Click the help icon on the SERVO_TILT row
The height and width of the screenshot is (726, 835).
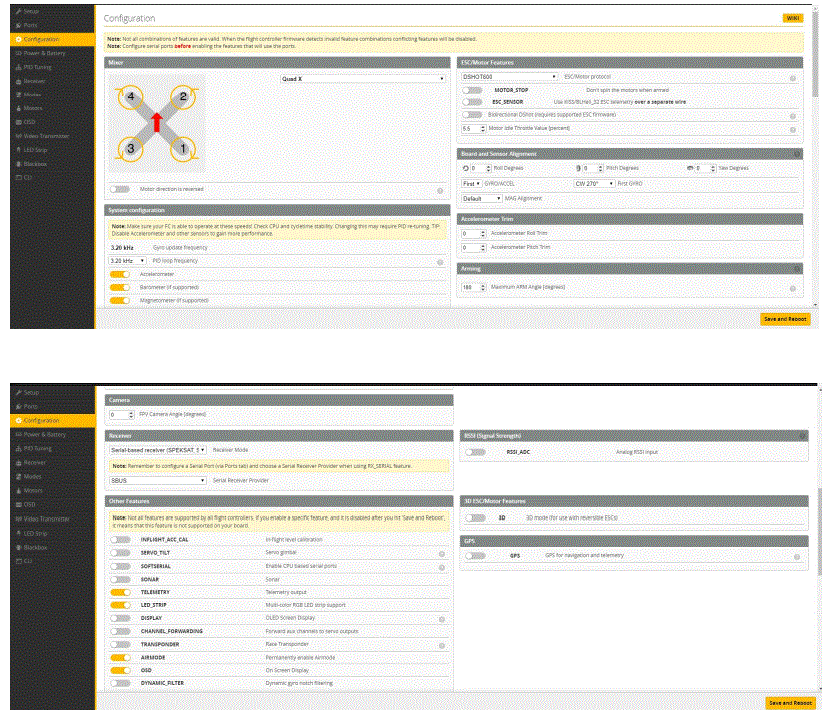pyautogui.click(x=441, y=554)
